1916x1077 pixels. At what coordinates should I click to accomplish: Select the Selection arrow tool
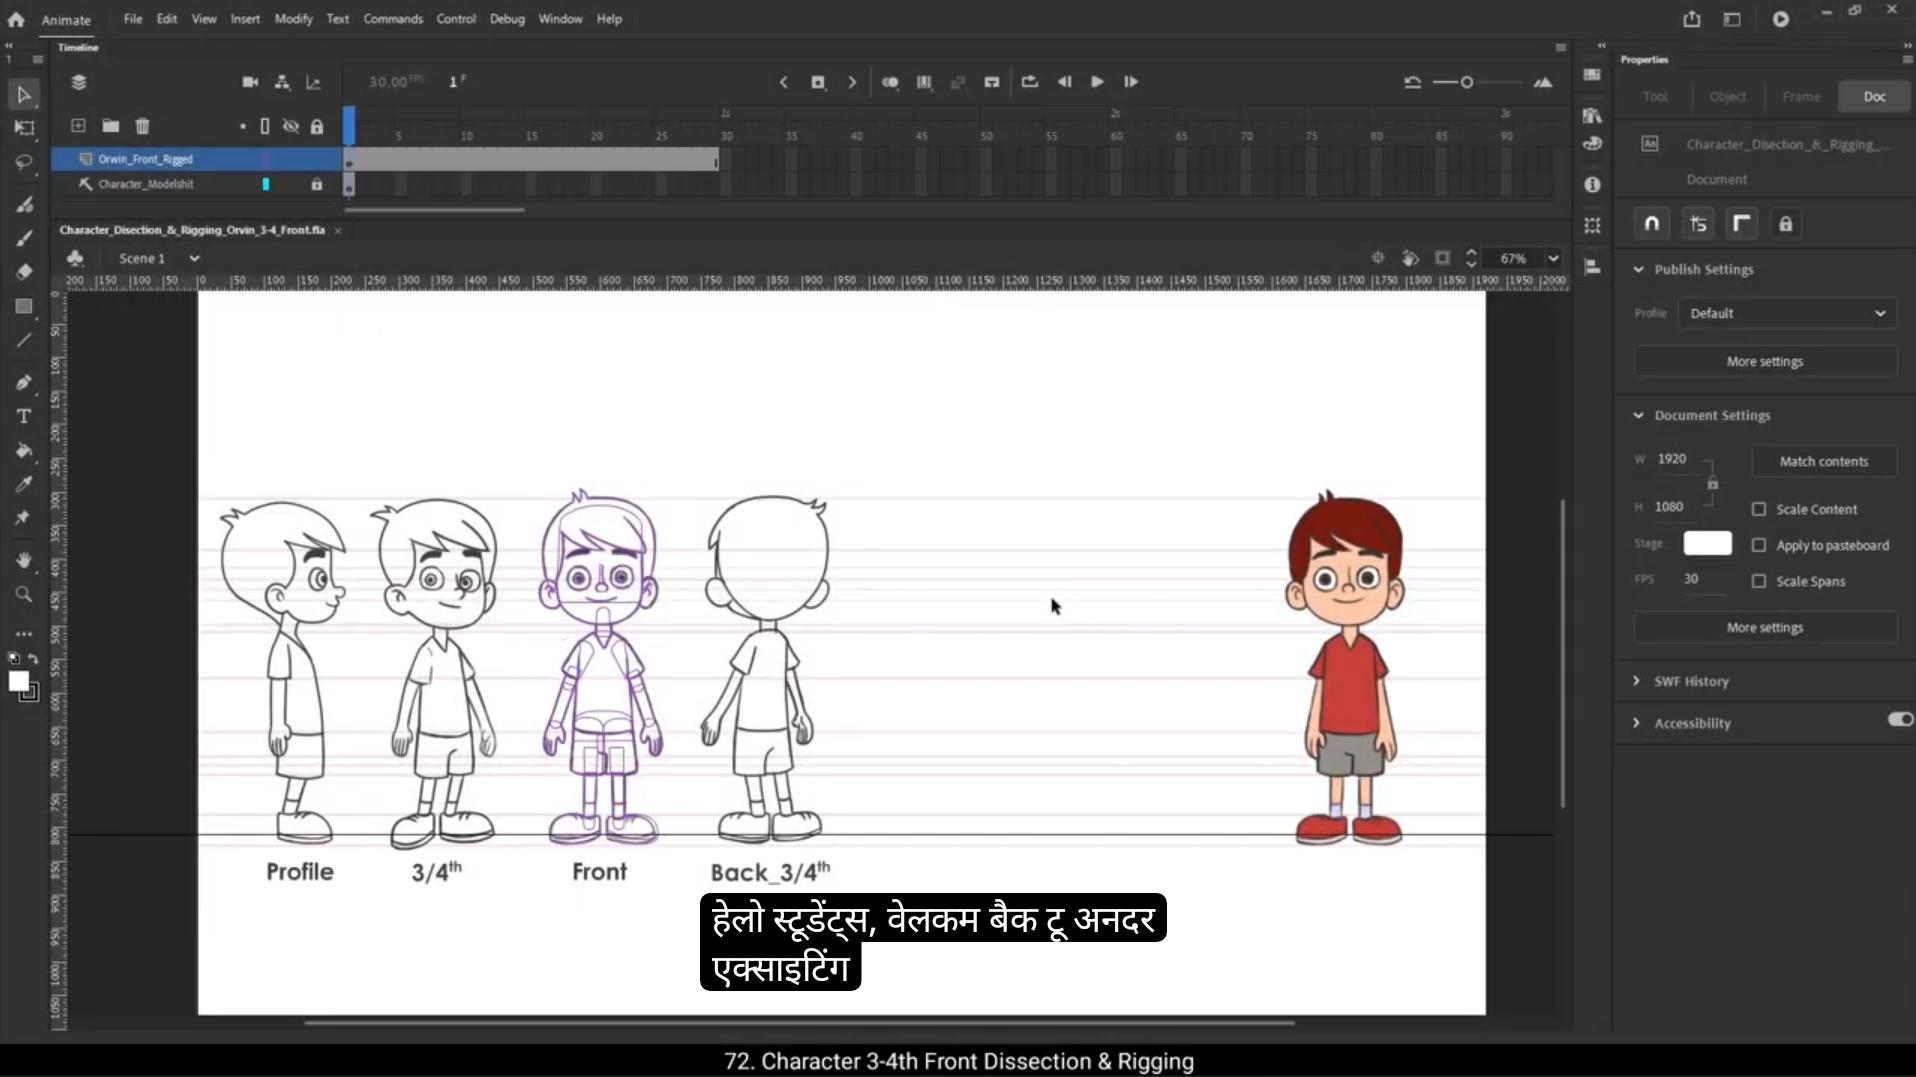[24, 95]
